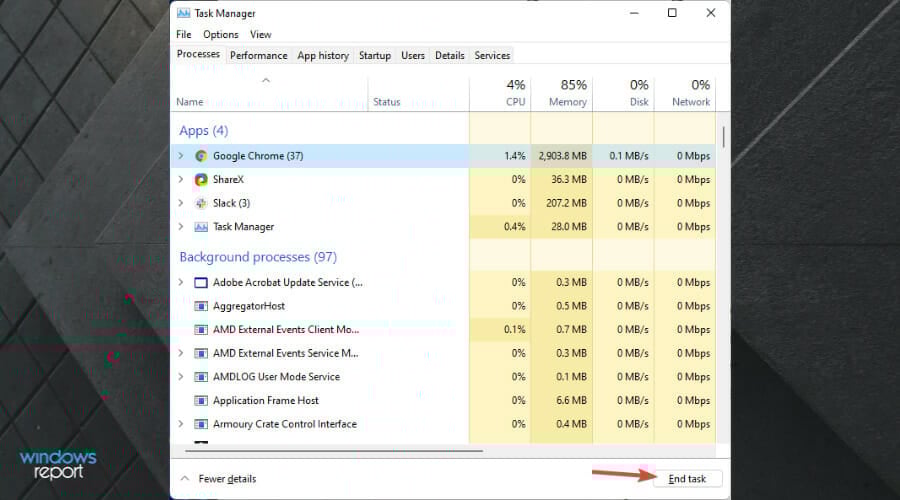Screen dimensions: 900x500
Task: Click the Task Manager title bar icon
Action: tap(184, 13)
